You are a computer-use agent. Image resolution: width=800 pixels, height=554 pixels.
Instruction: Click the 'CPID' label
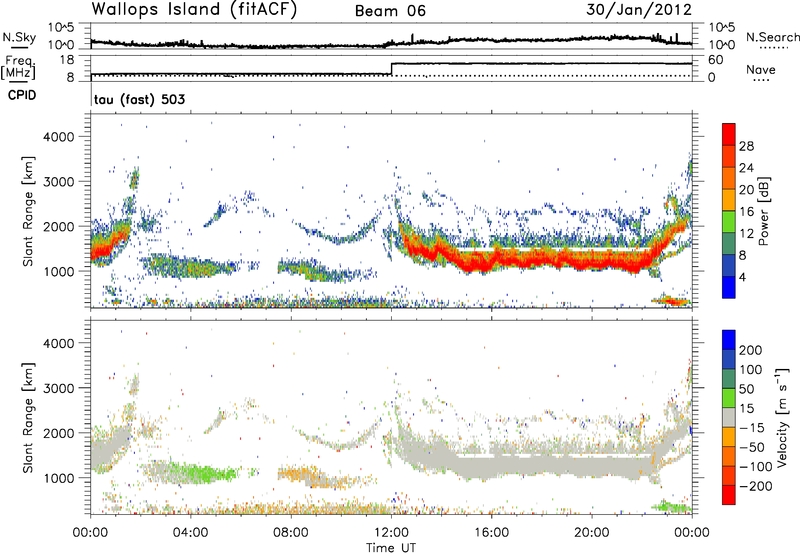(x=22, y=95)
